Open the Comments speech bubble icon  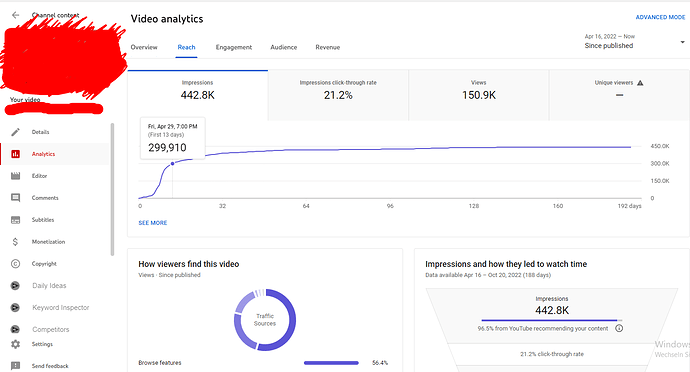[15, 198]
